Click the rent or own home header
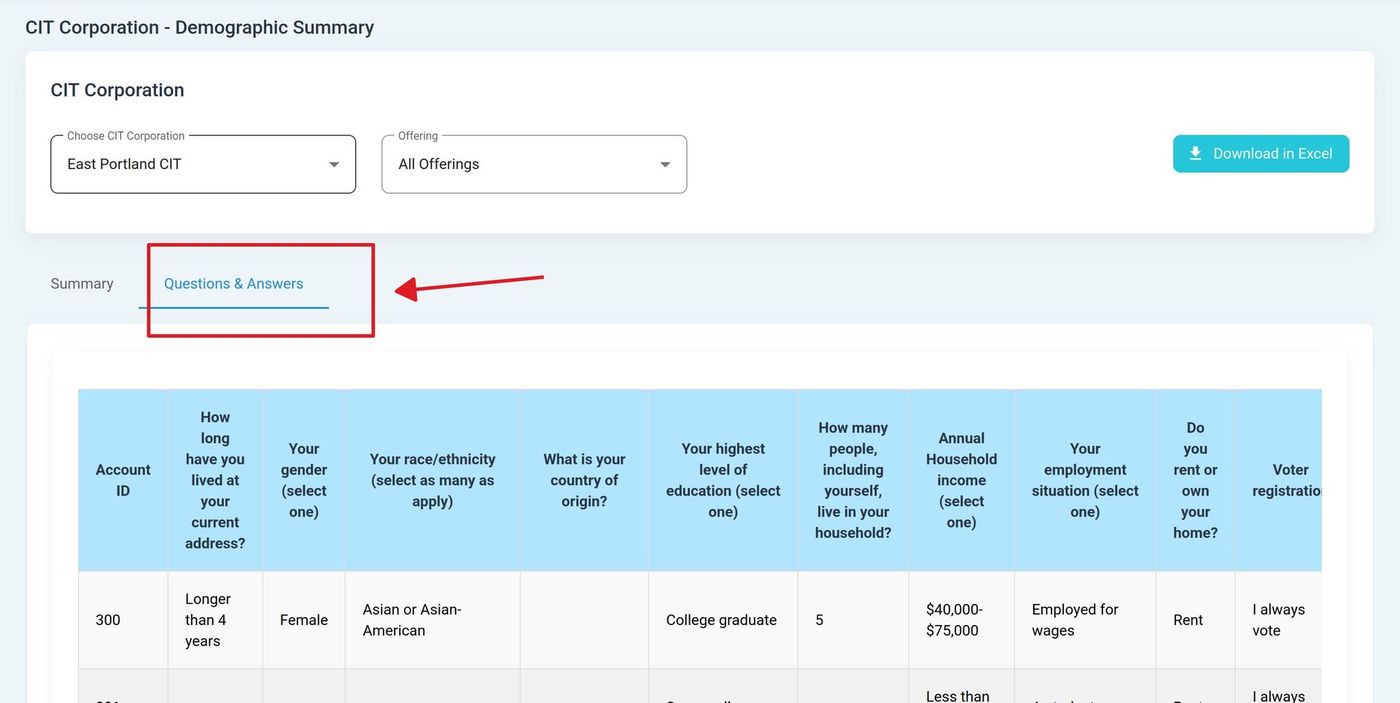This screenshot has height=703, width=1400. pos(1195,480)
